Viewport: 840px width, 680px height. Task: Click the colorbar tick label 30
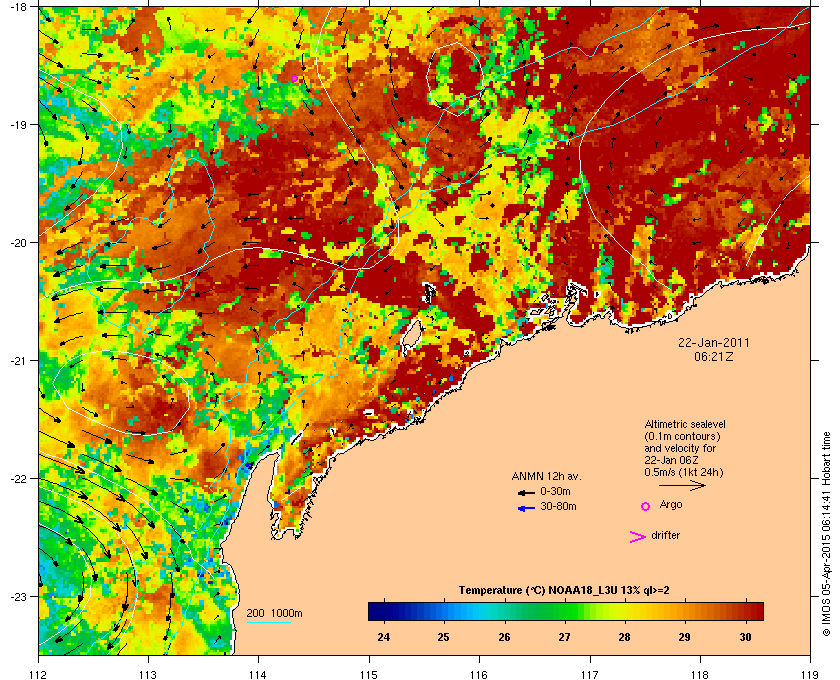point(745,637)
